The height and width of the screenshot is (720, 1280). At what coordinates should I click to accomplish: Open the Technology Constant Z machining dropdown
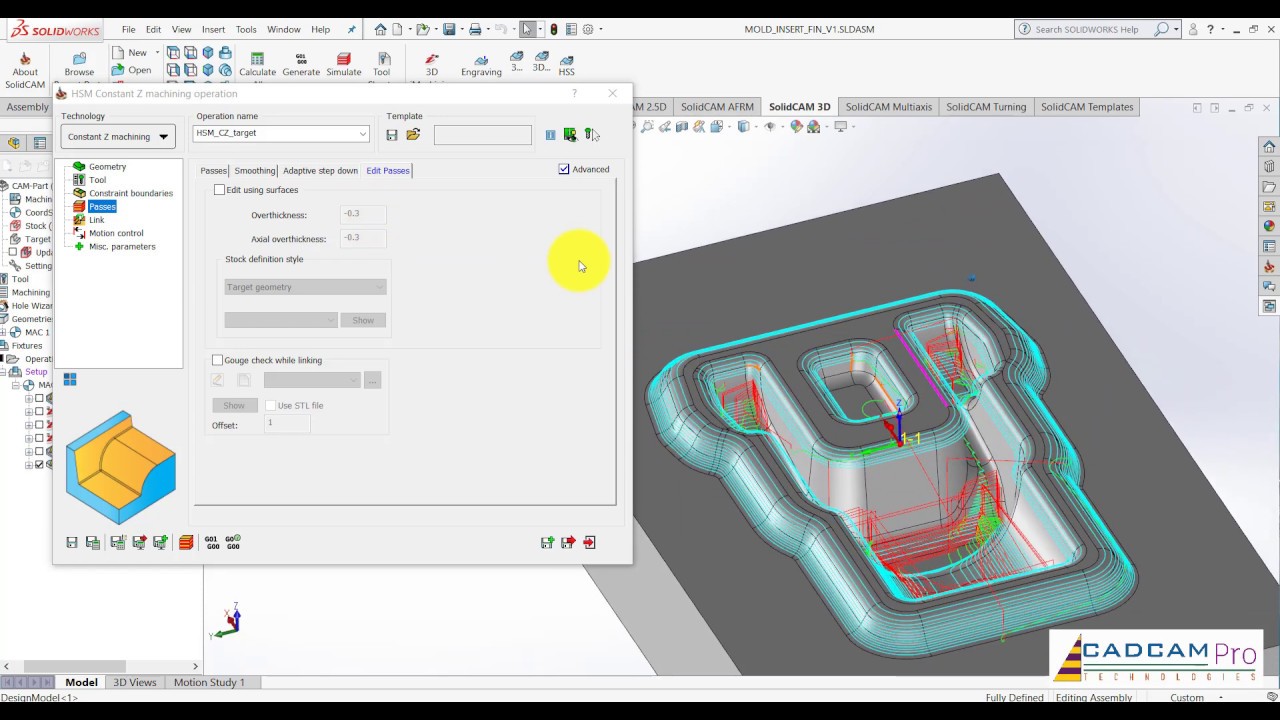(118, 136)
